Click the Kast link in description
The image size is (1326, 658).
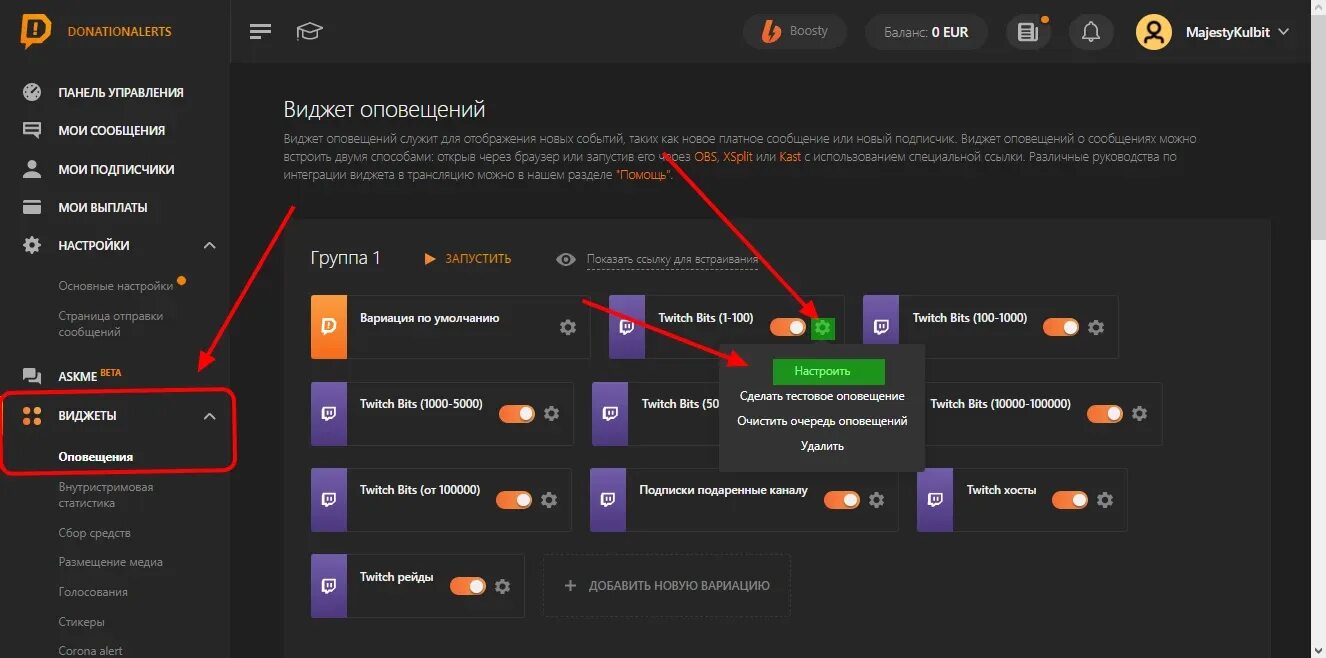click(x=790, y=157)
